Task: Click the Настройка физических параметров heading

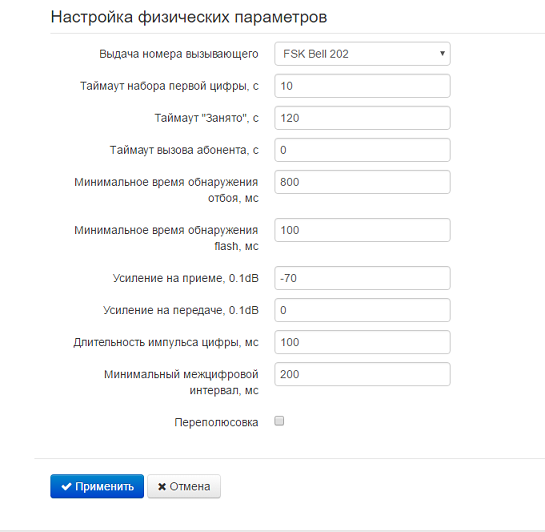Action: tap(189, 17)
